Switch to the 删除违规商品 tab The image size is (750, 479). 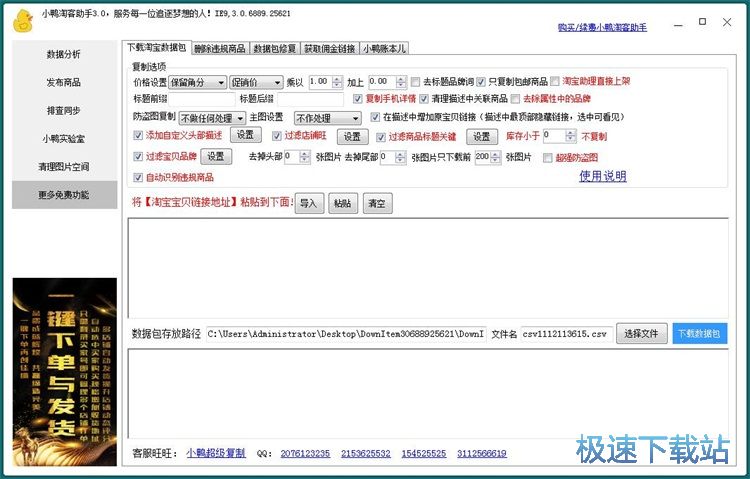pyautogui.click(x=219, y=48)
